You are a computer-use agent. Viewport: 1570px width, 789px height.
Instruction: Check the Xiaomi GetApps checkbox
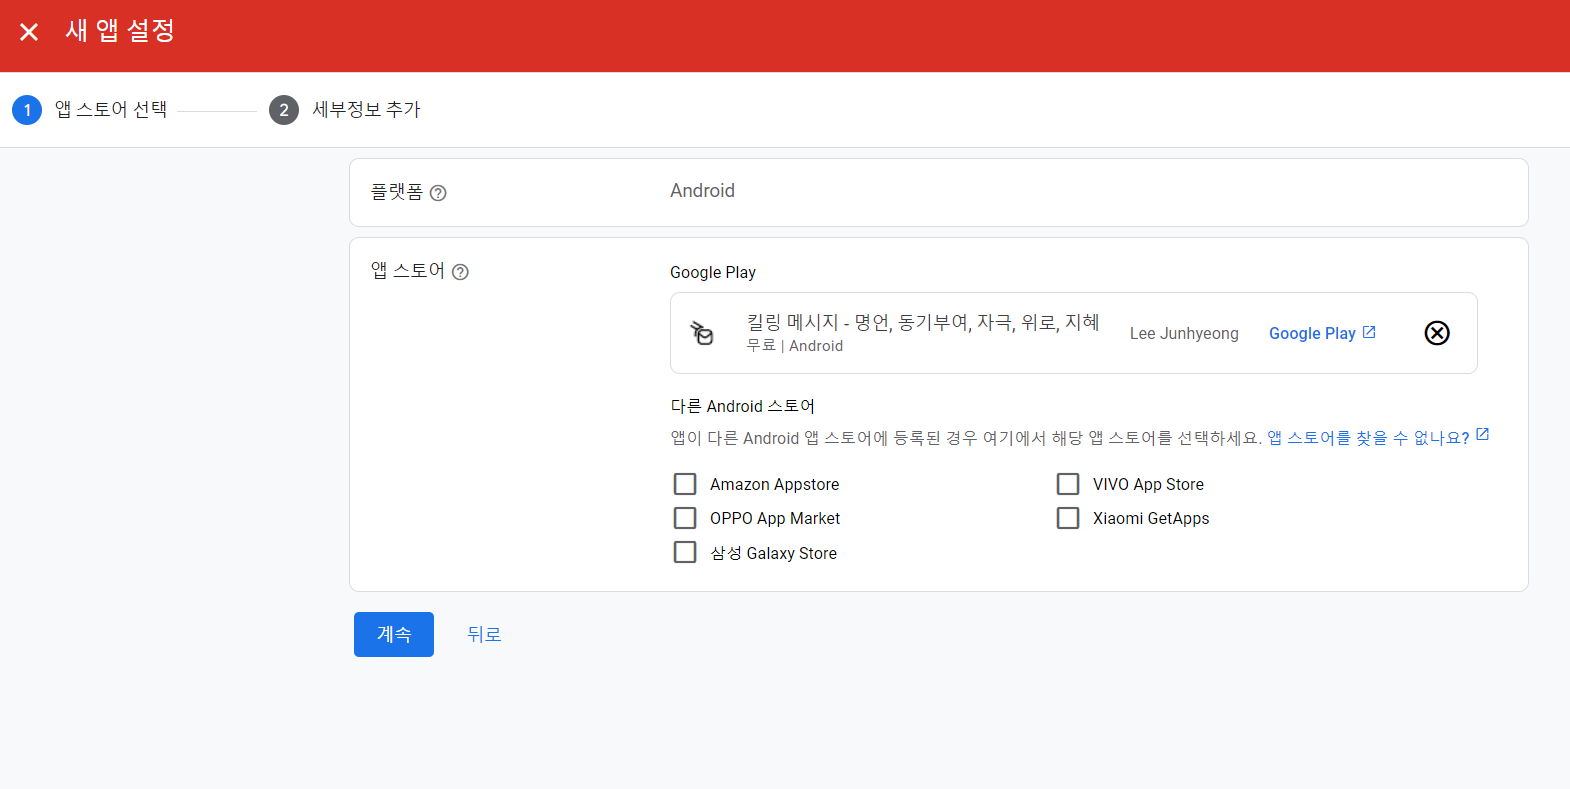click(1068, 518)
